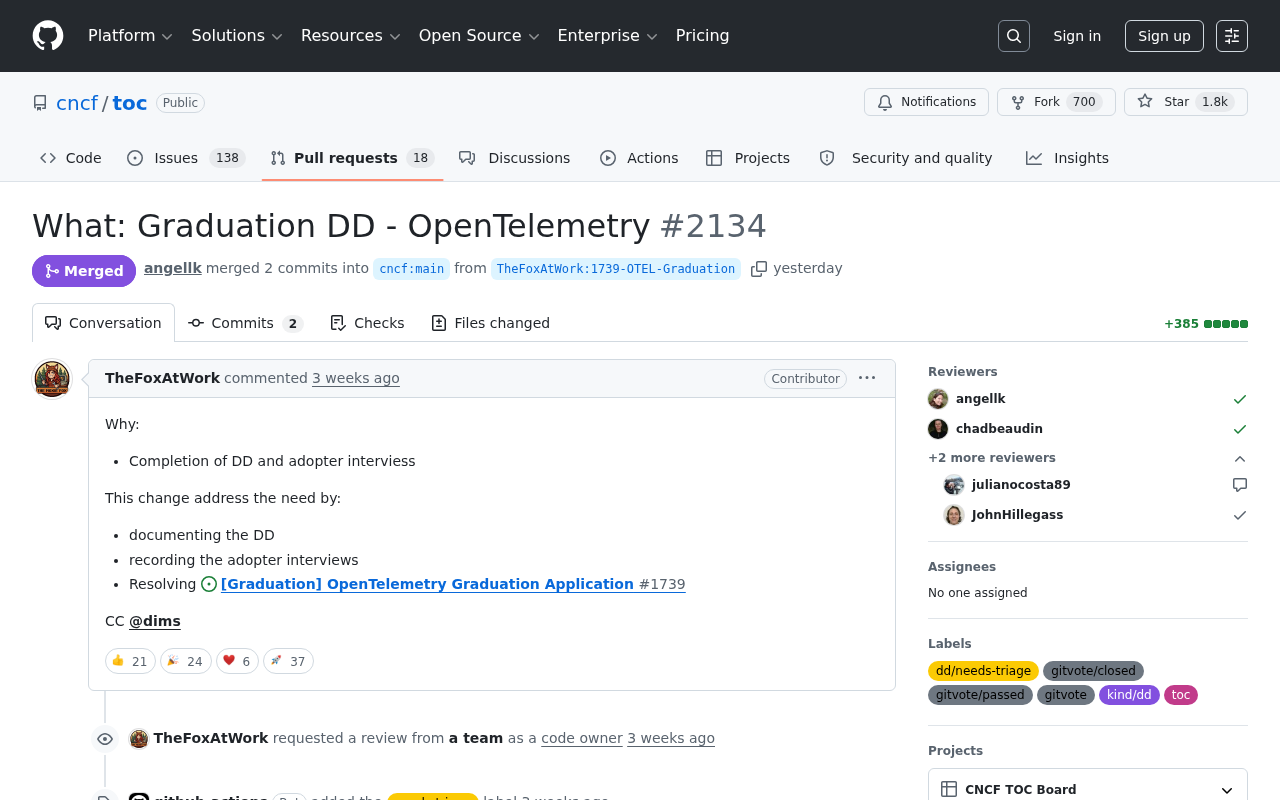Toggle party popper reaction with 24

click(186, 661)
